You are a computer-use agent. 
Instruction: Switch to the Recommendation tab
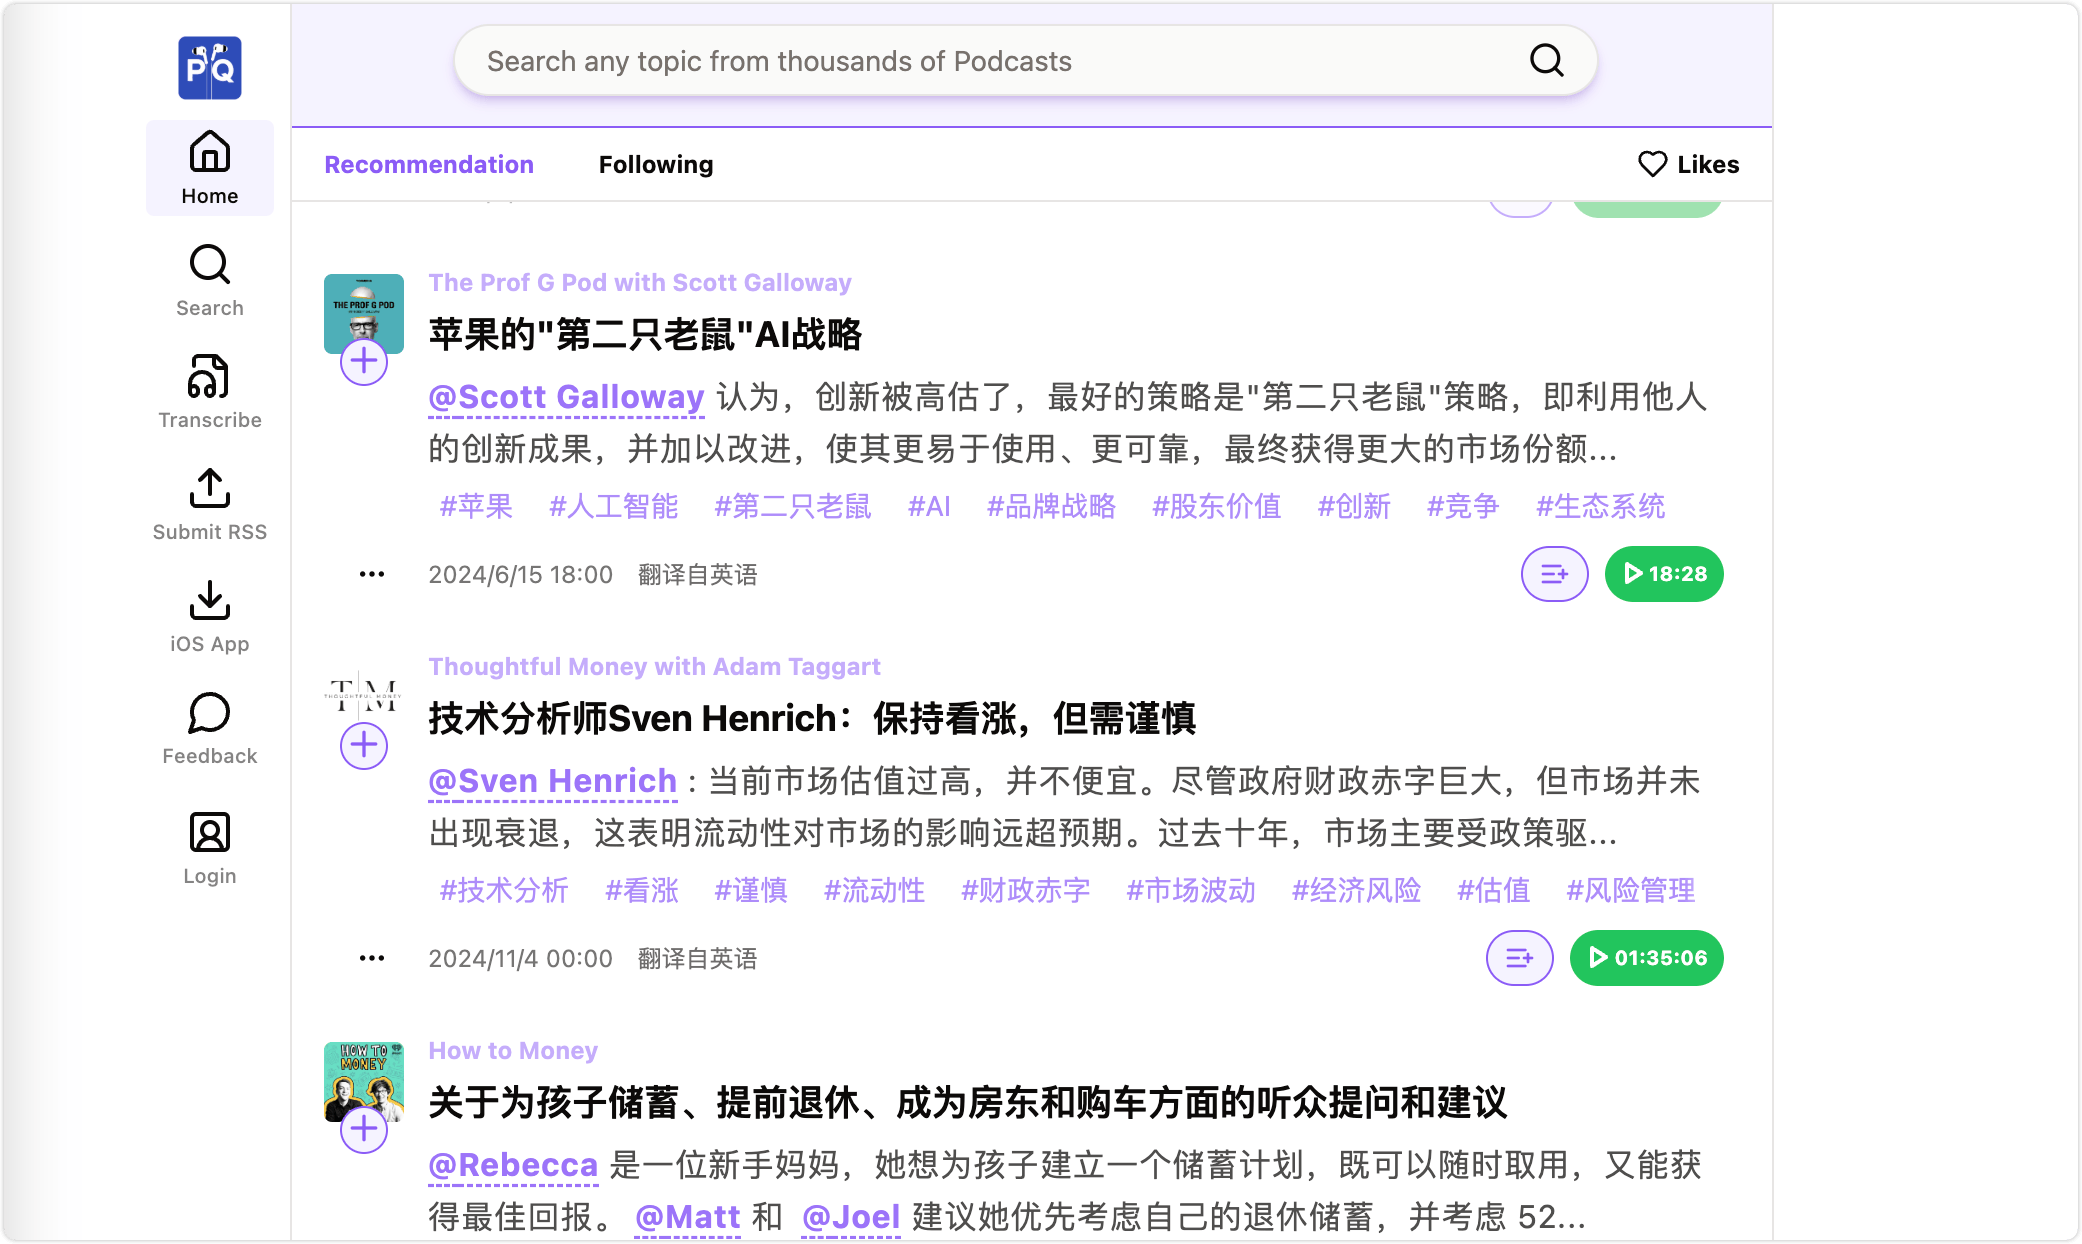pyautogui.click(x=429, y=164)
